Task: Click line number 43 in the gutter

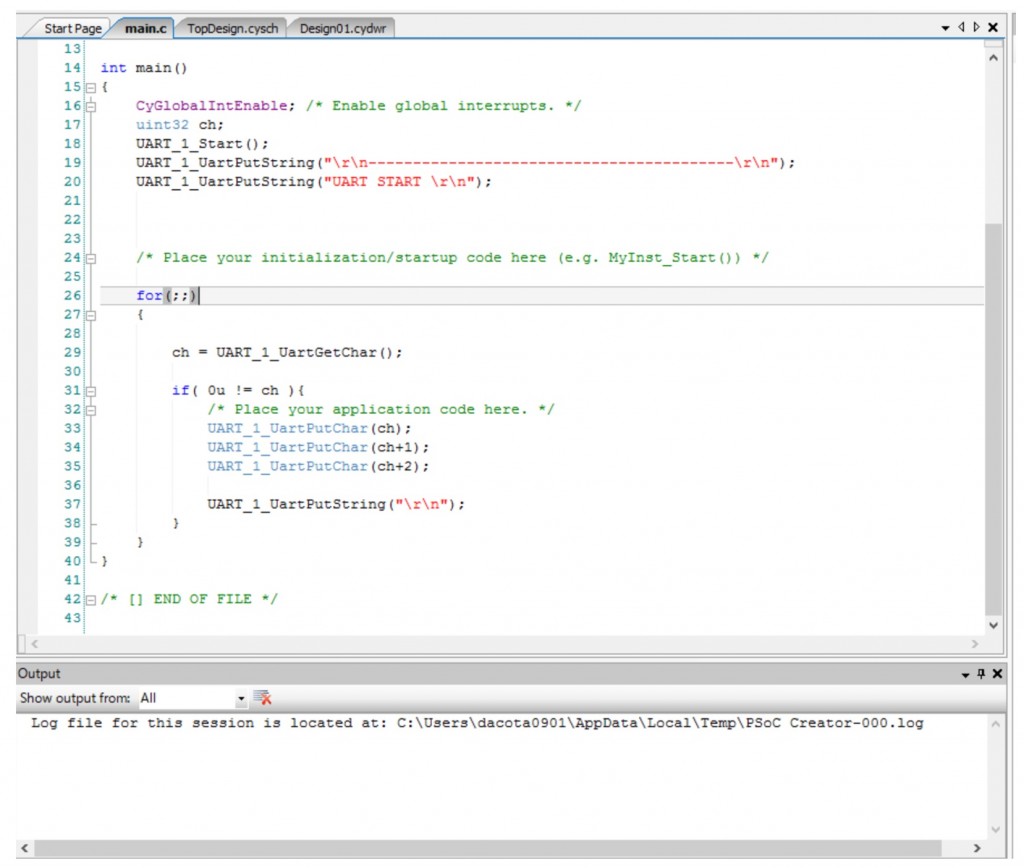Action: [72, 619]
